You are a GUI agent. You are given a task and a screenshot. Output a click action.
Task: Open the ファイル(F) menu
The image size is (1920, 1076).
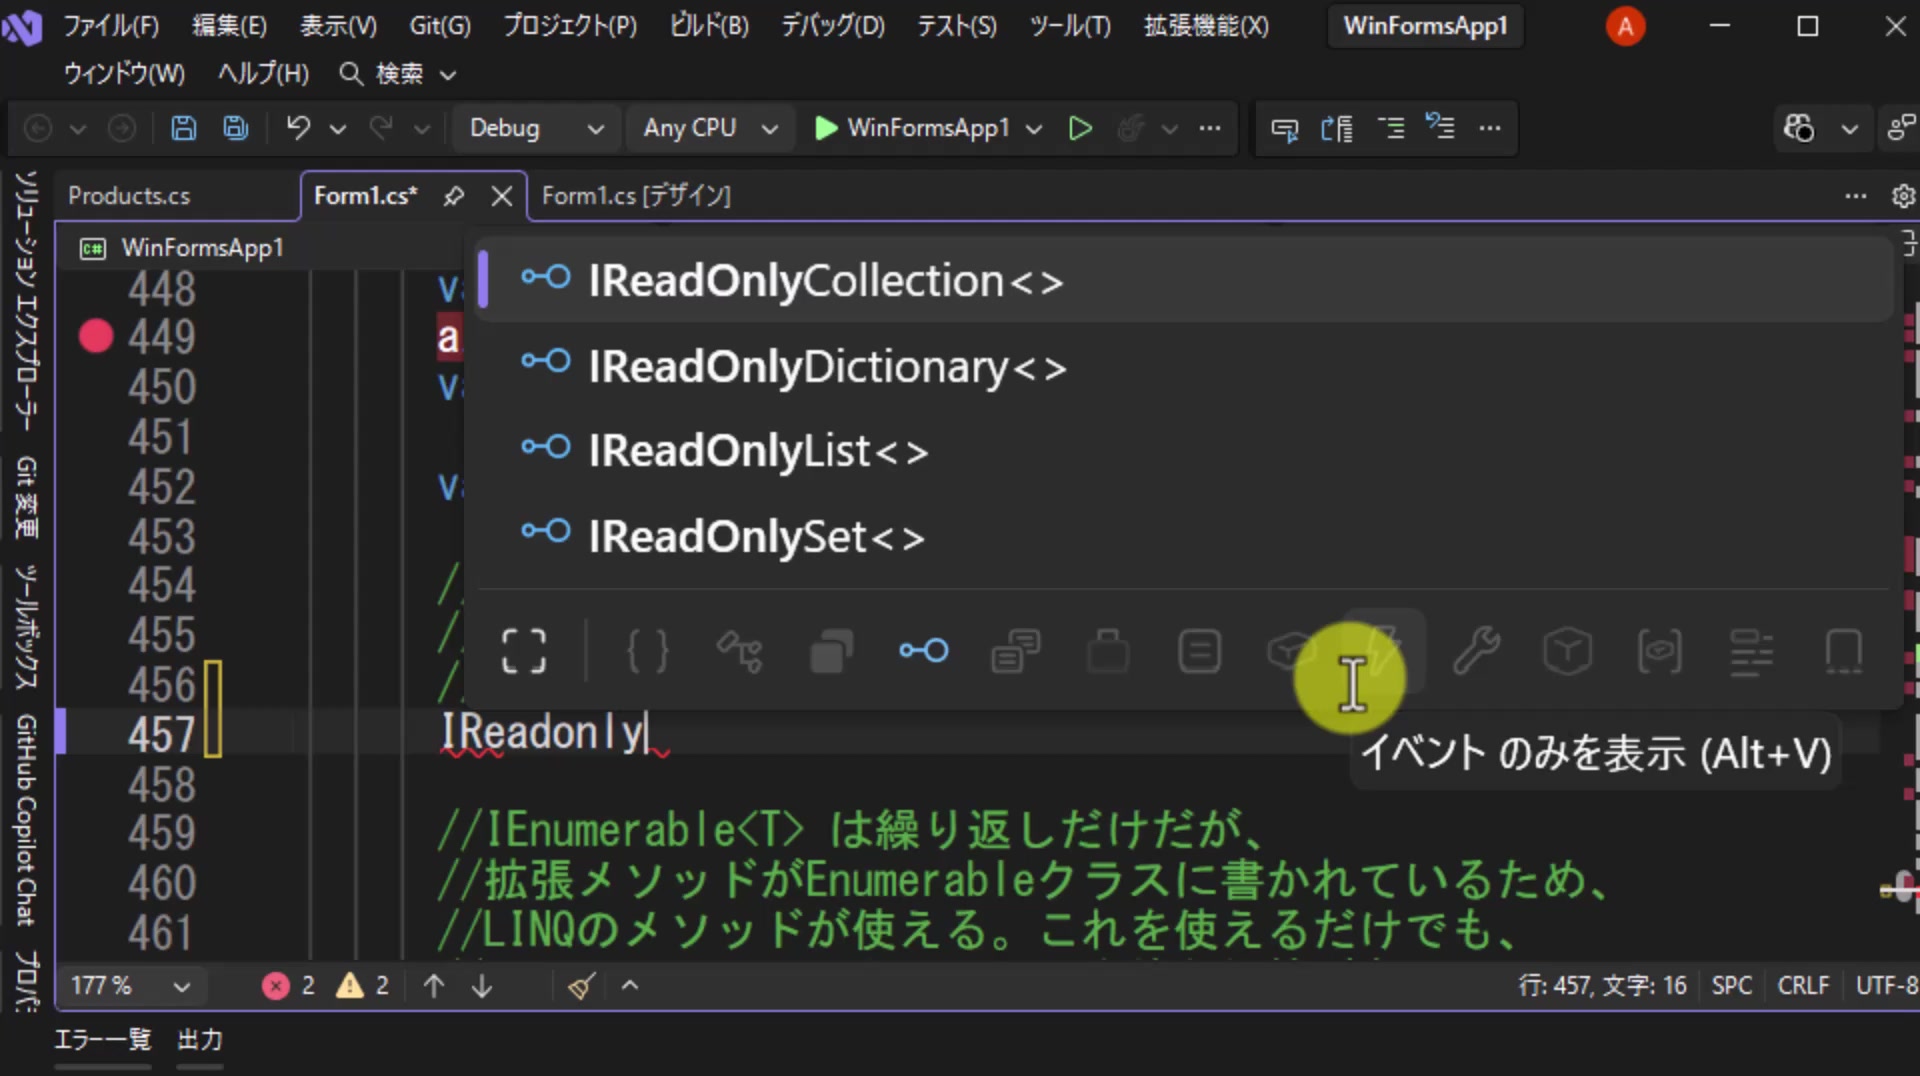click(111, 26)
